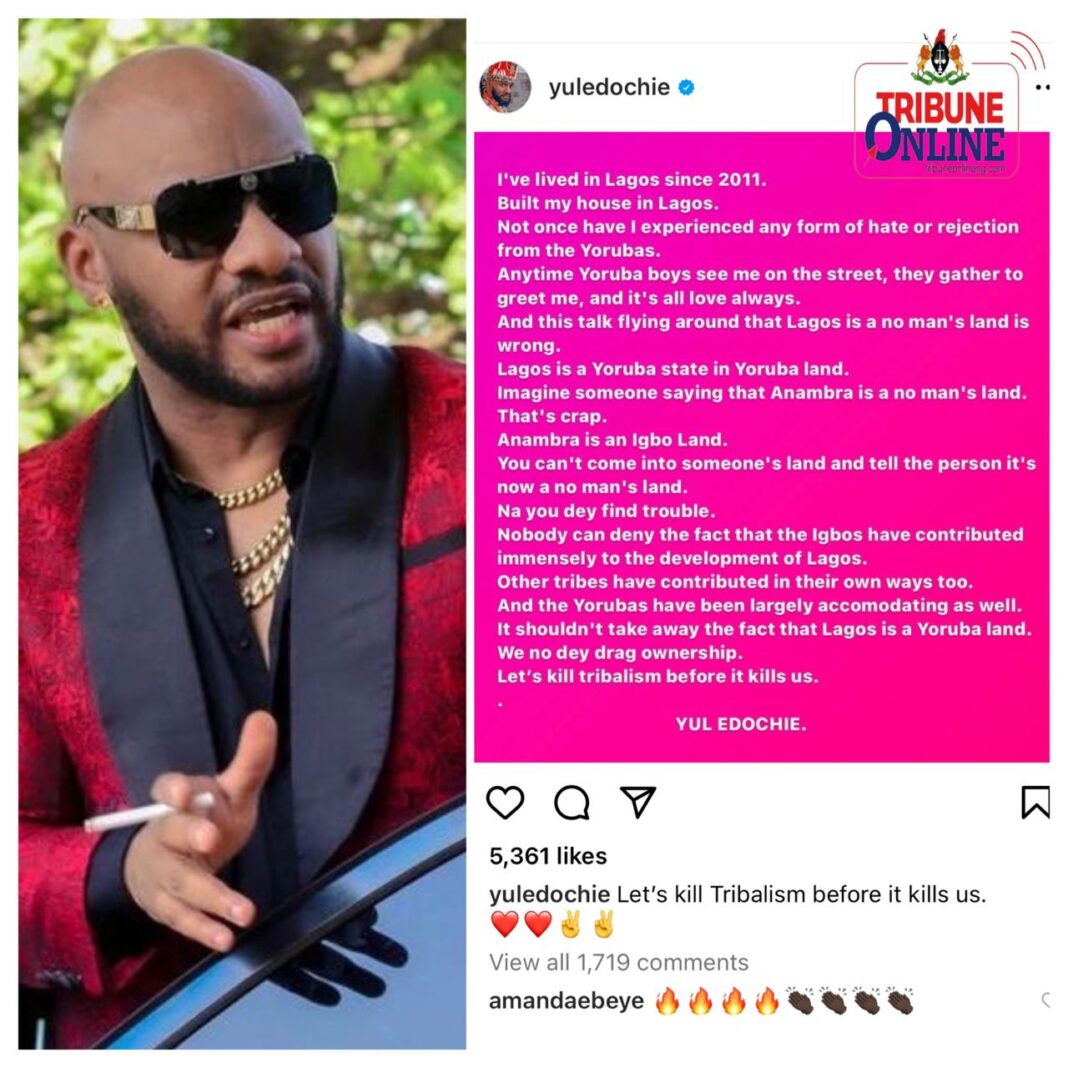This screenshot has height=1068, width=1068.
Task: Open comments via speech bubble icon
Action: pyautogui.click(x=571, y=802)
